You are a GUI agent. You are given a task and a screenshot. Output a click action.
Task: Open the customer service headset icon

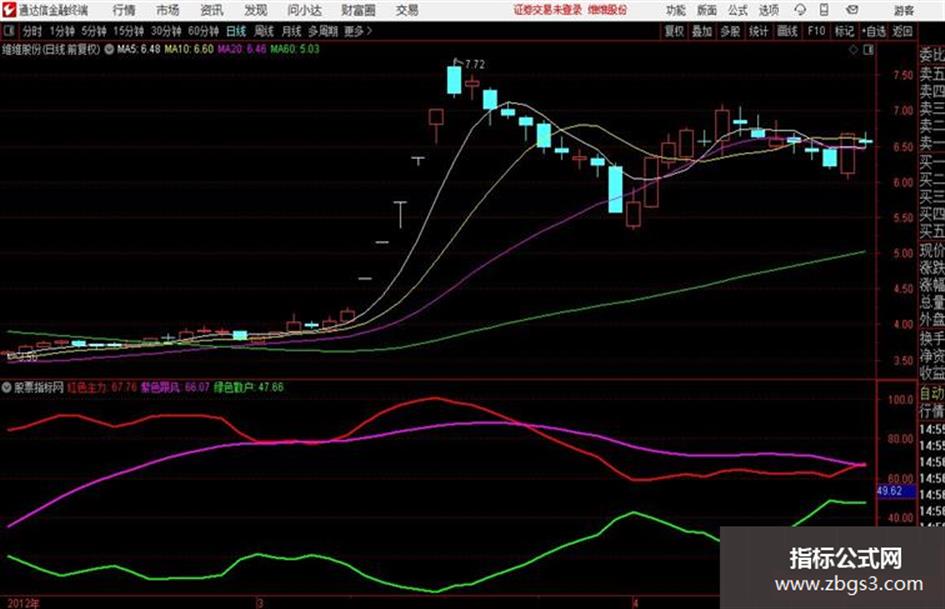(800, 10)
